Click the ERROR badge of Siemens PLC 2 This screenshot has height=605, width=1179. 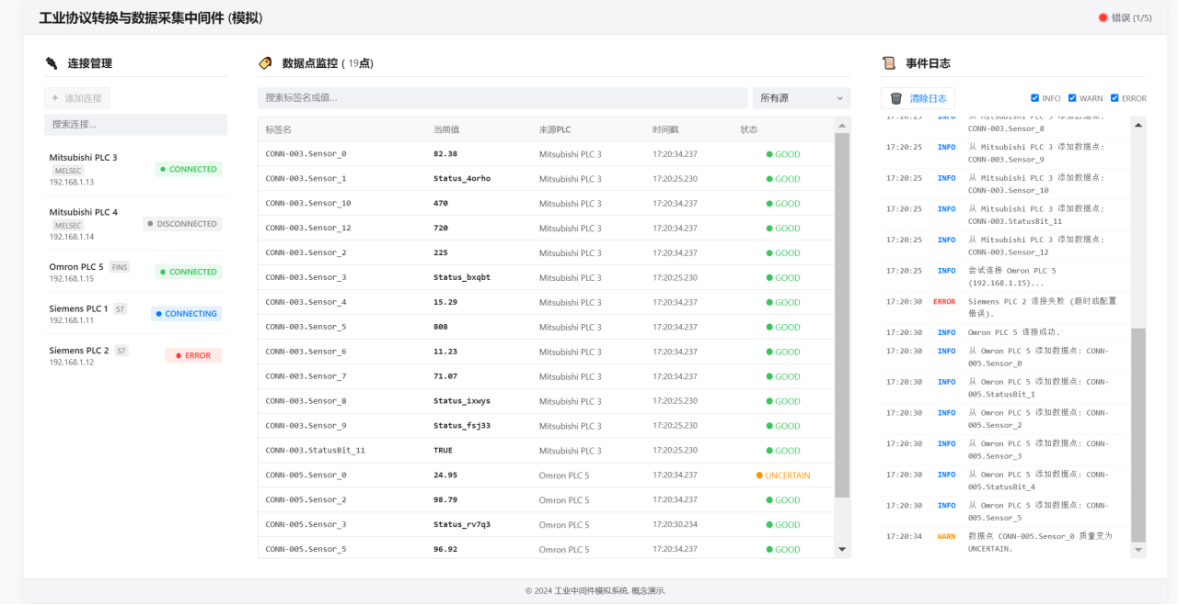tap(193, 355)
